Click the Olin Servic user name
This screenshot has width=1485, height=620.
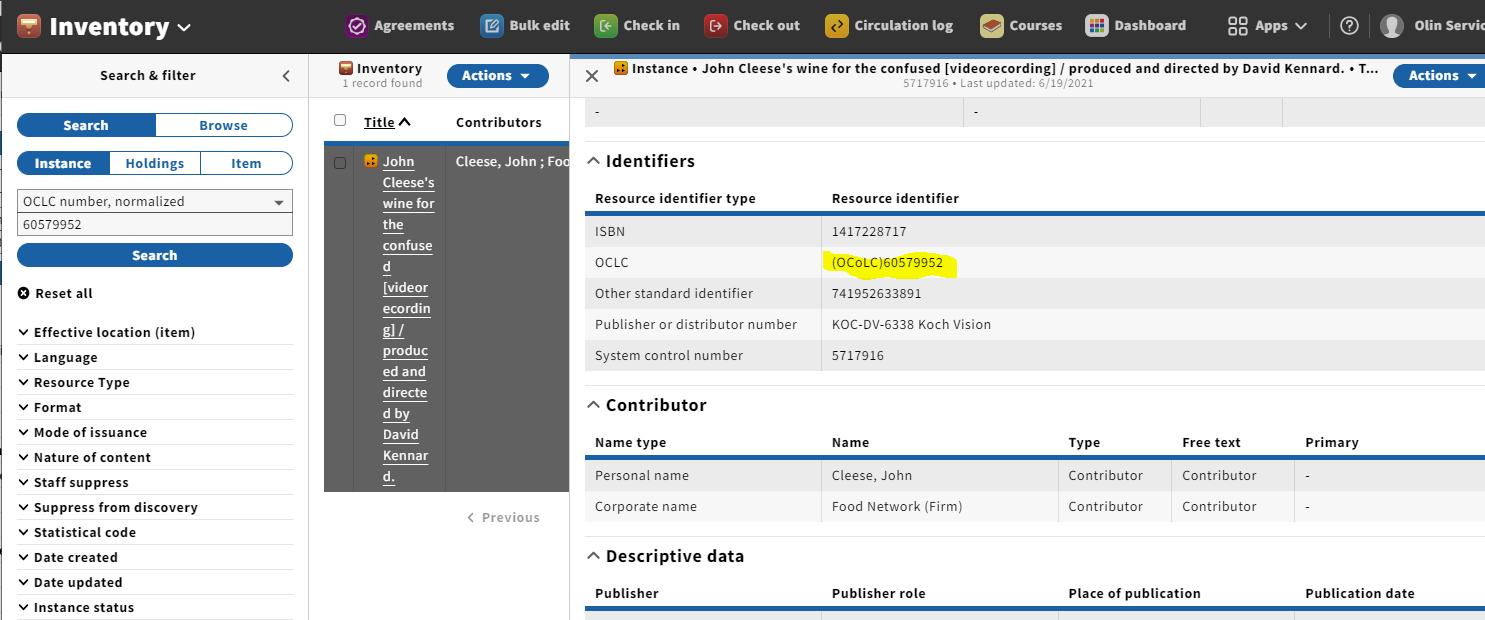click(x=1449, y=26)
